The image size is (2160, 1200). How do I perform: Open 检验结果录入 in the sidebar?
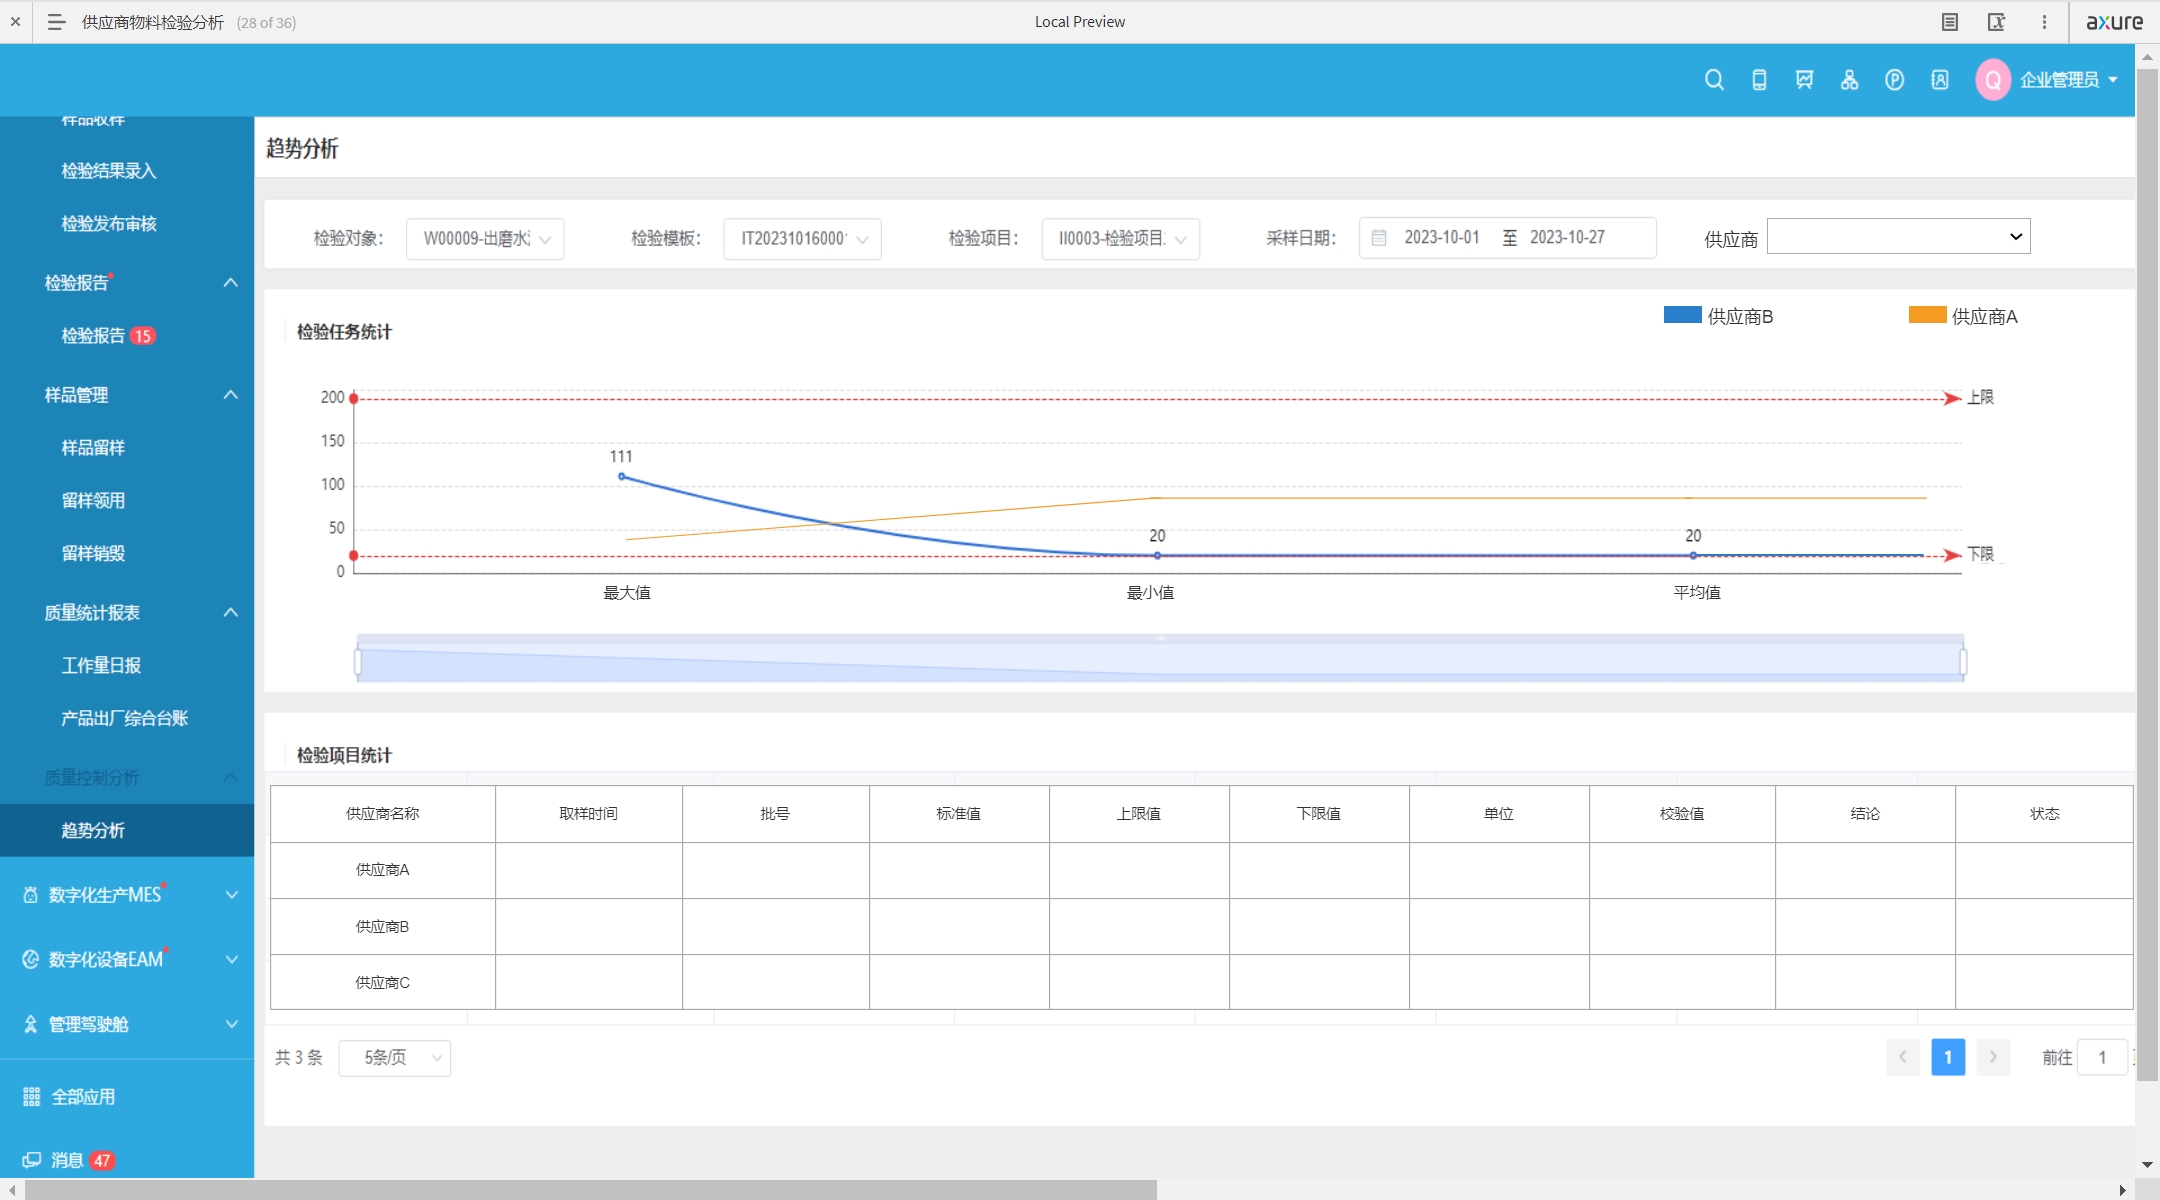(x=109, y=171)
